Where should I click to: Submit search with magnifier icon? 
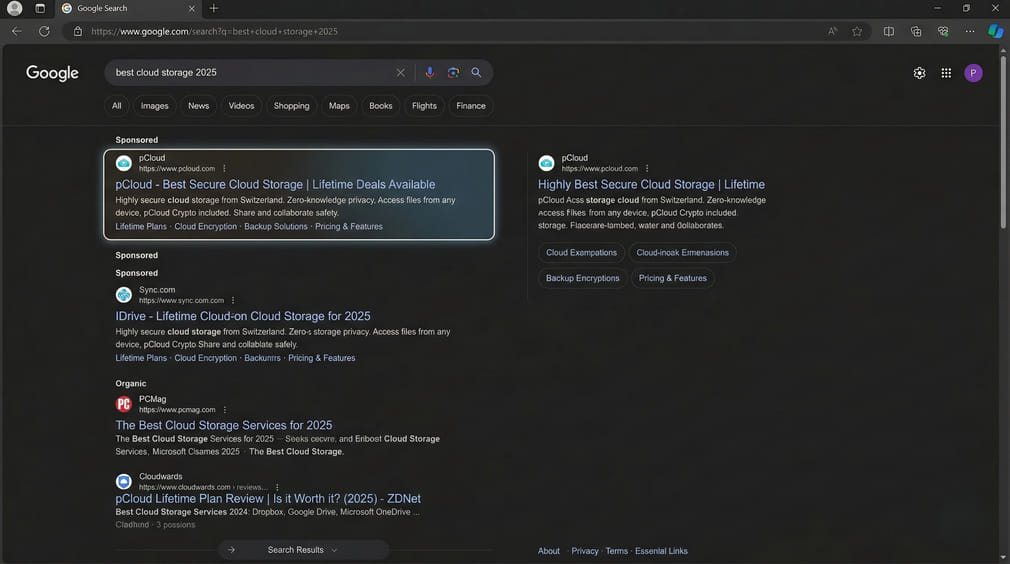[476, 73]
